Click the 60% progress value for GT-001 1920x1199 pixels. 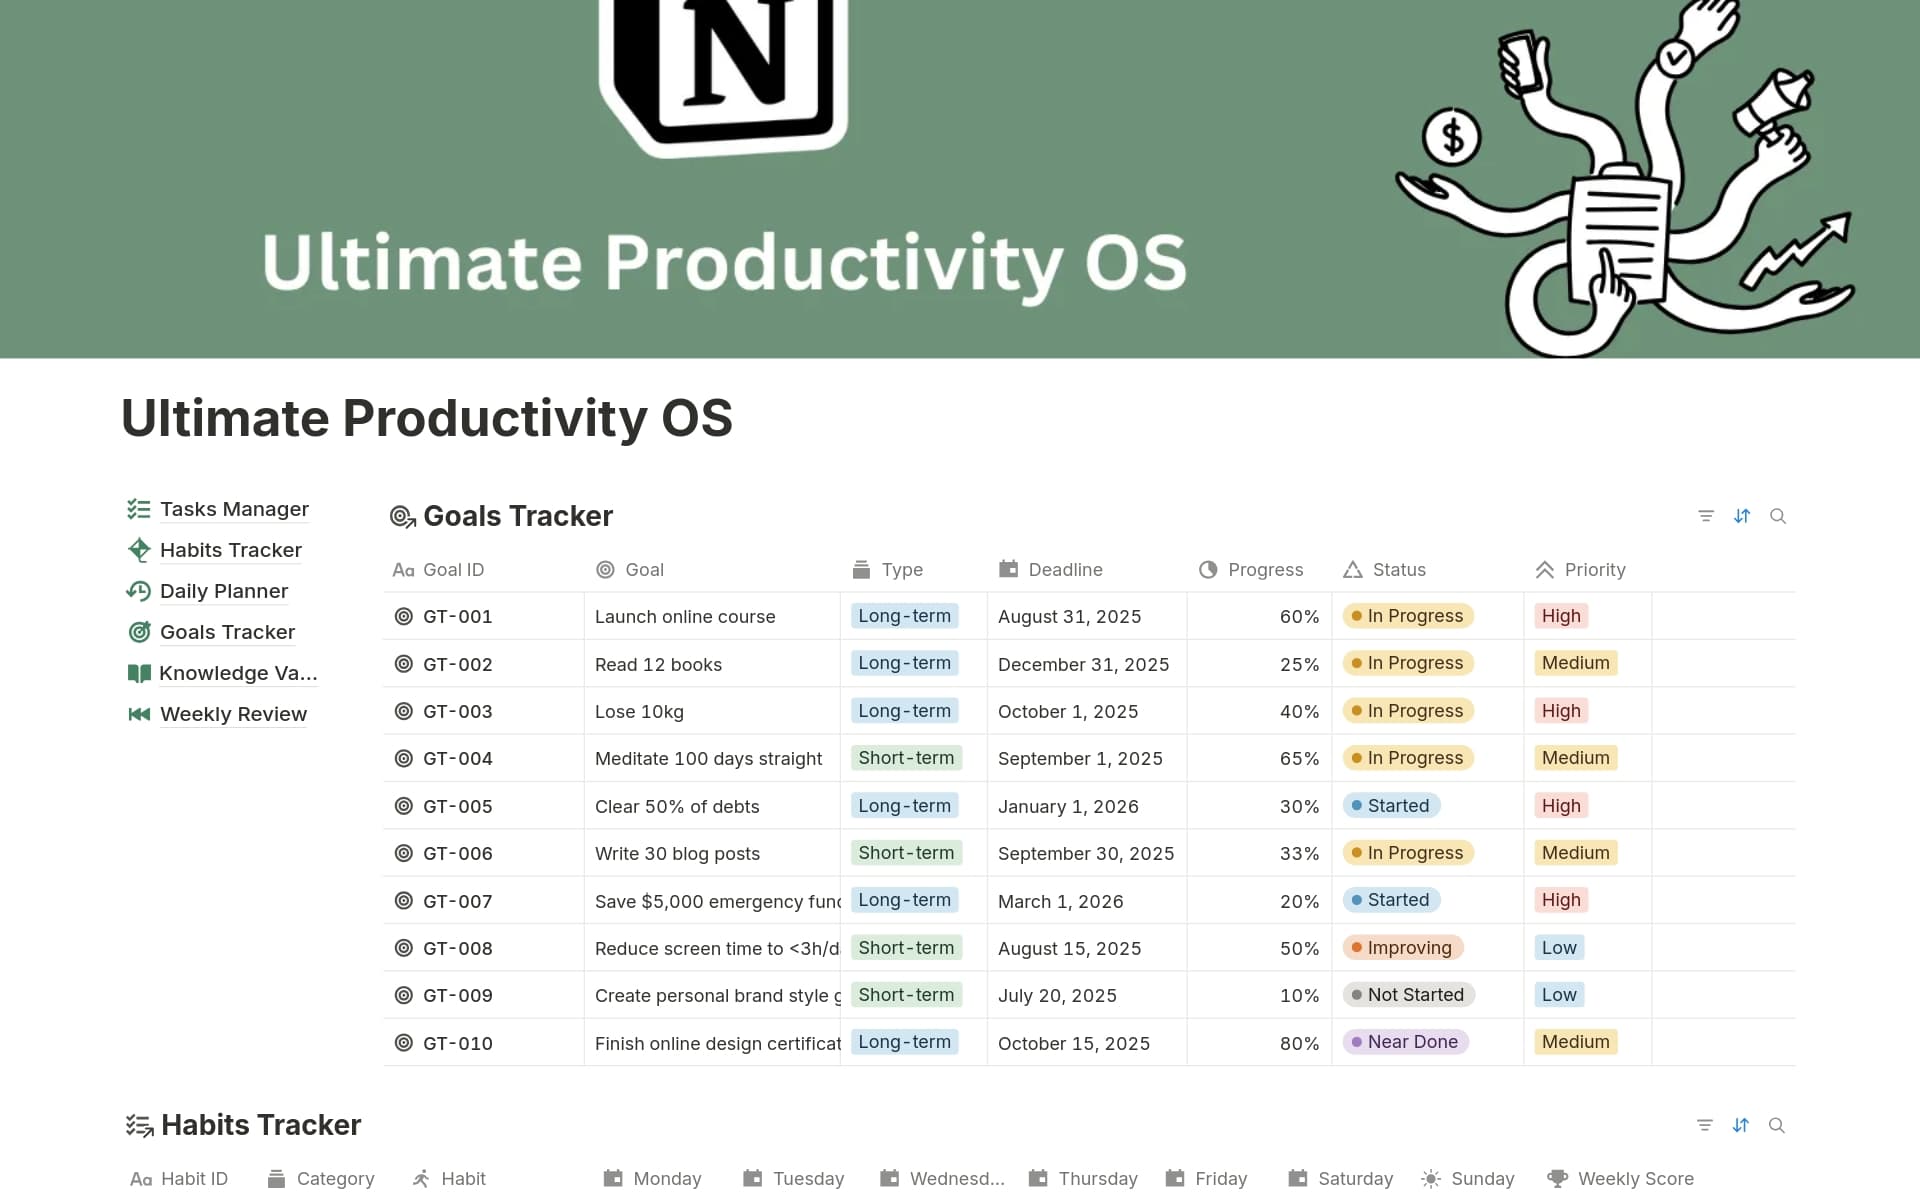point(1299,616)
